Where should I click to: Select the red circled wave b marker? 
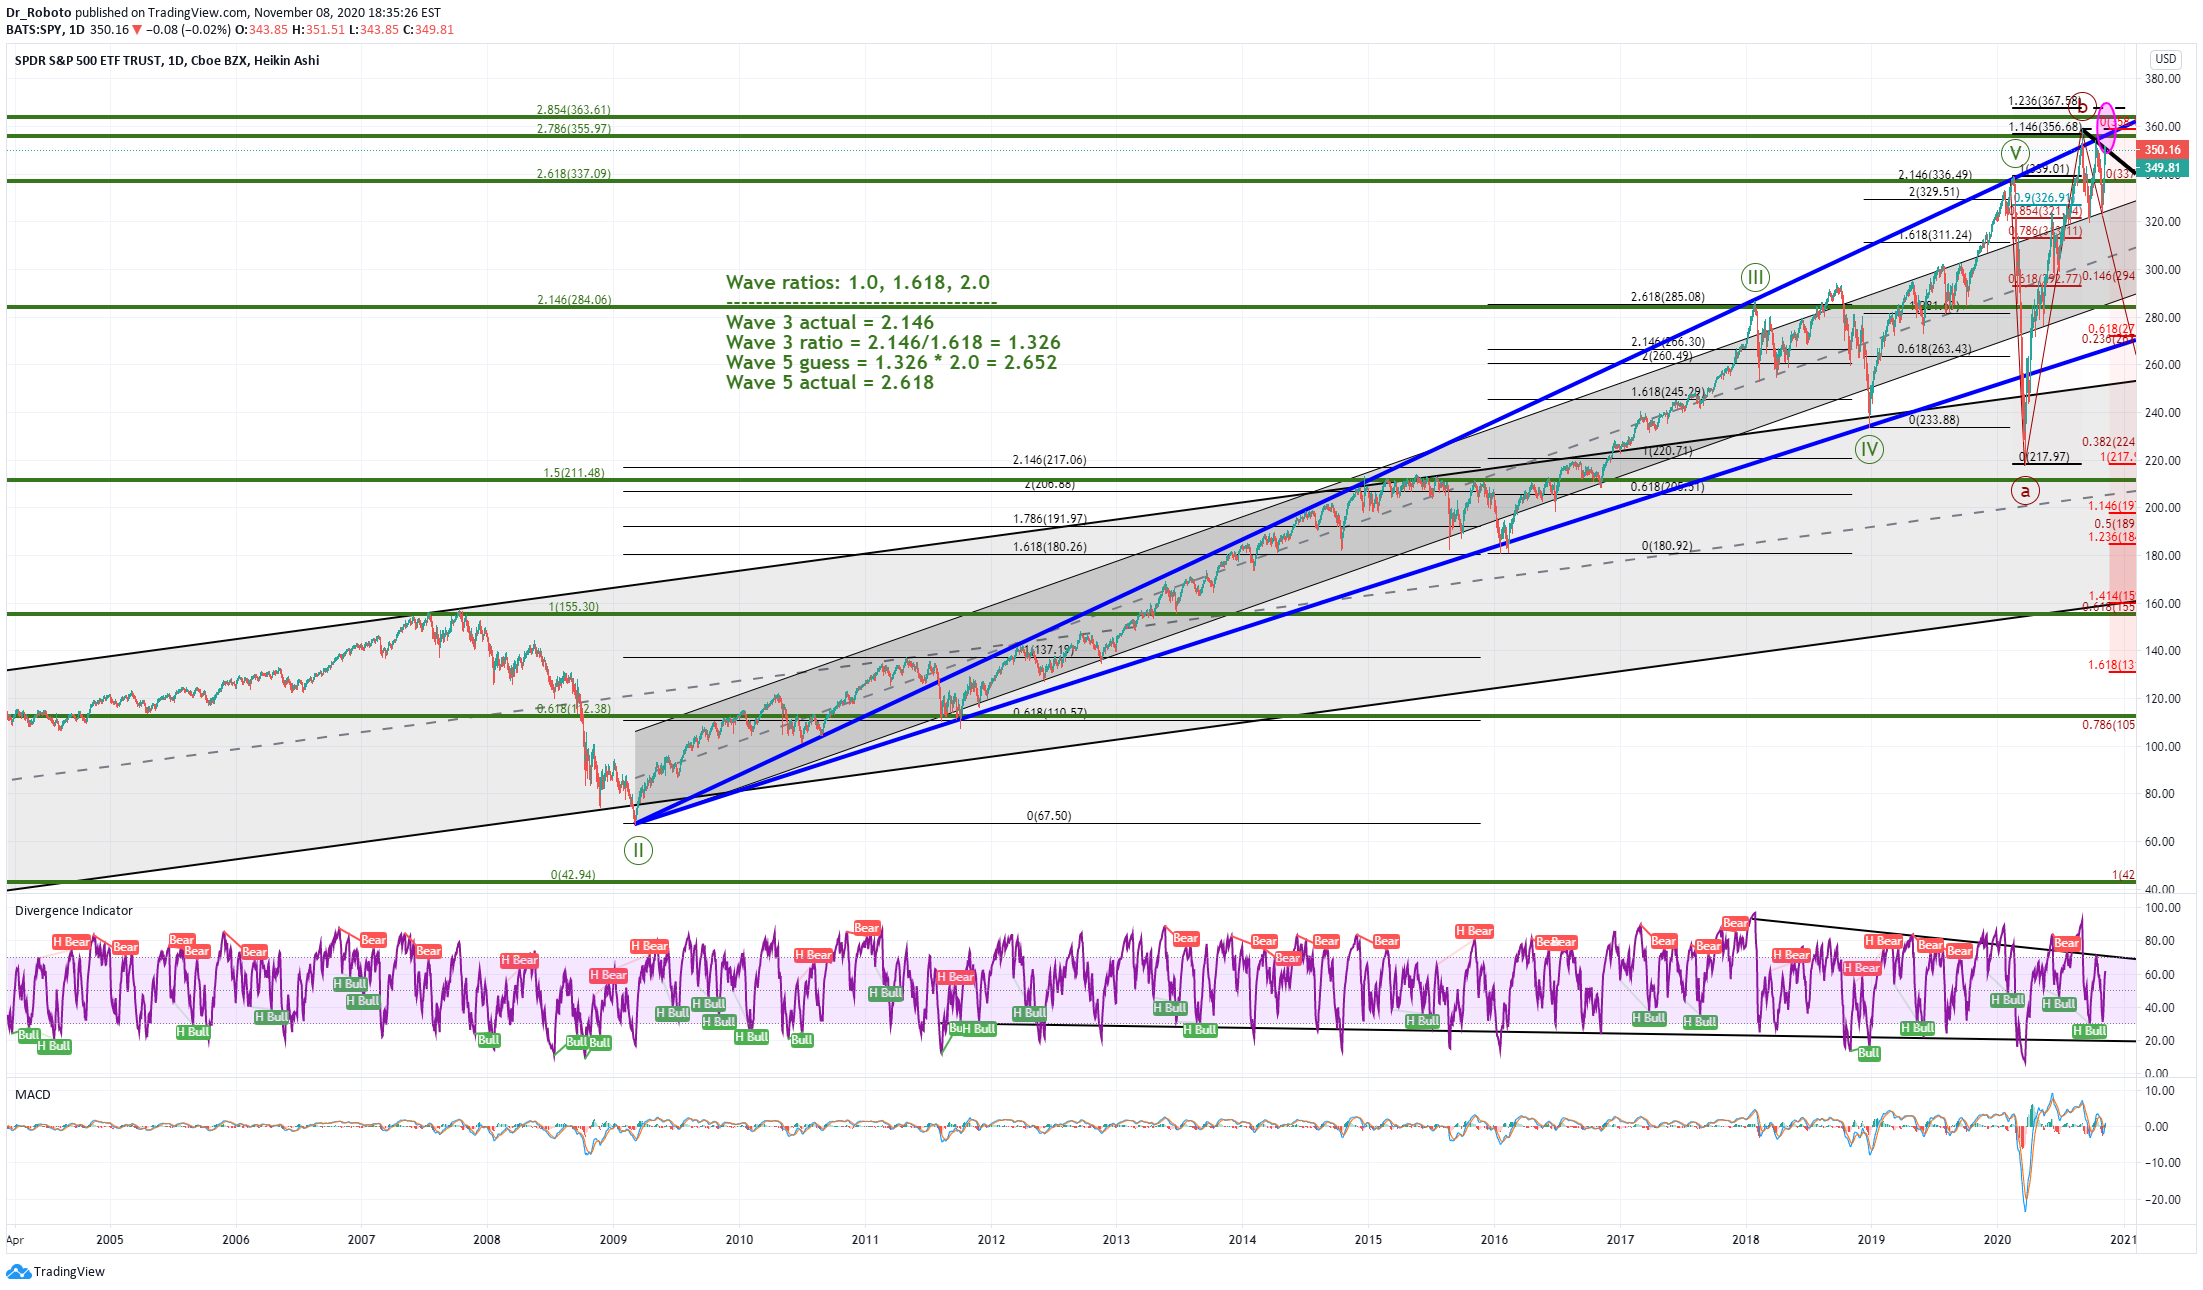click(x=2083, y=106)
